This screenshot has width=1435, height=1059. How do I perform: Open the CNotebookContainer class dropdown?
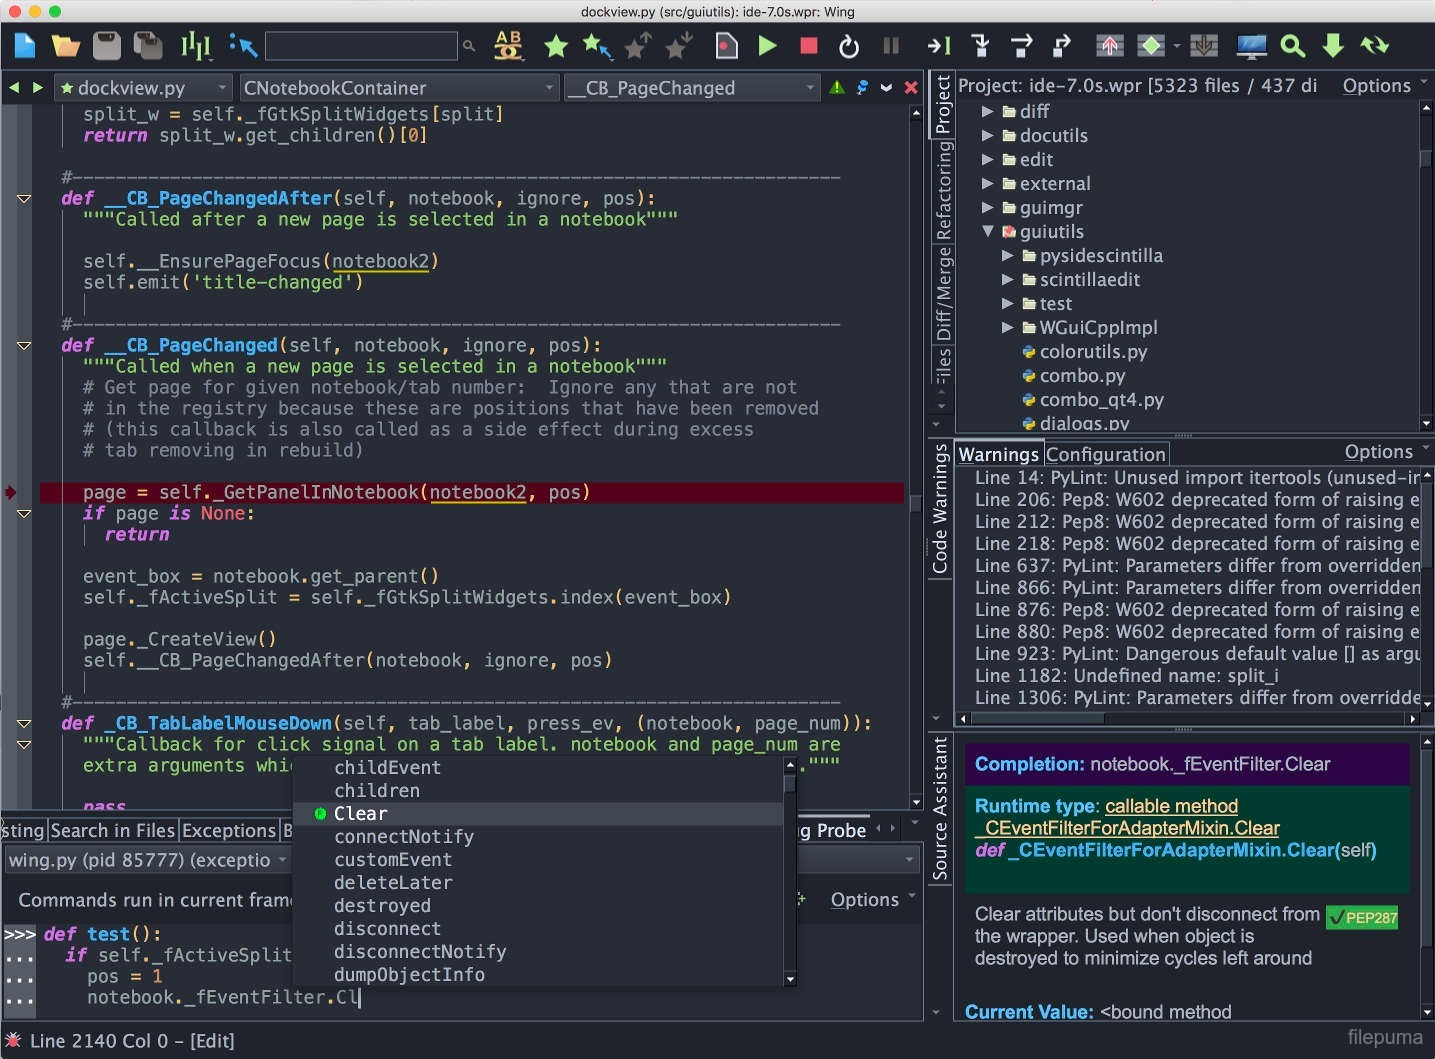click(x=398, y=88)
